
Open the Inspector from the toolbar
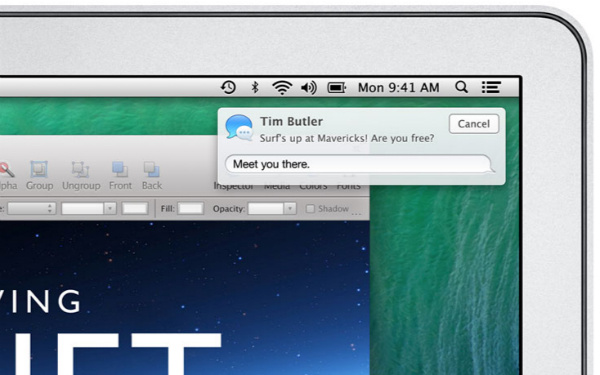[x=233, y=186]
